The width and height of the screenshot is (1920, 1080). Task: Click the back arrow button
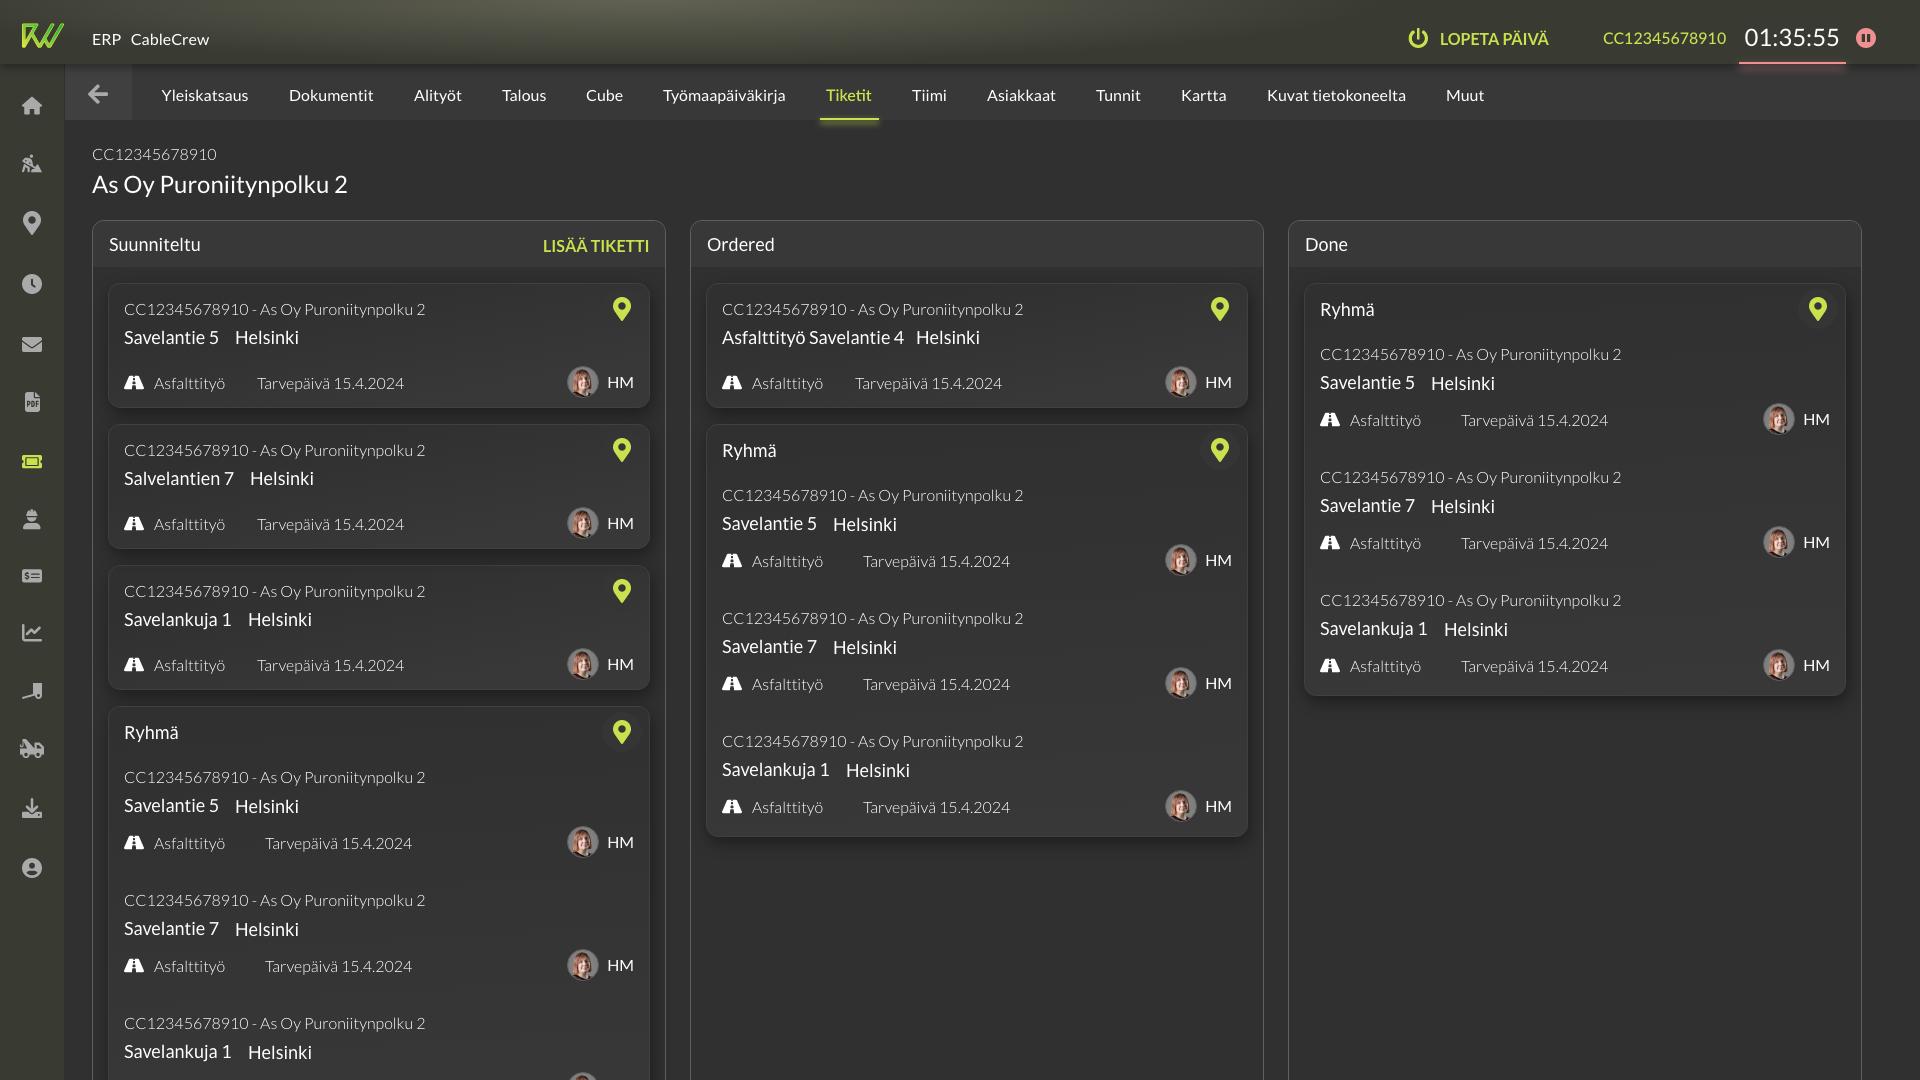point(98,94)
